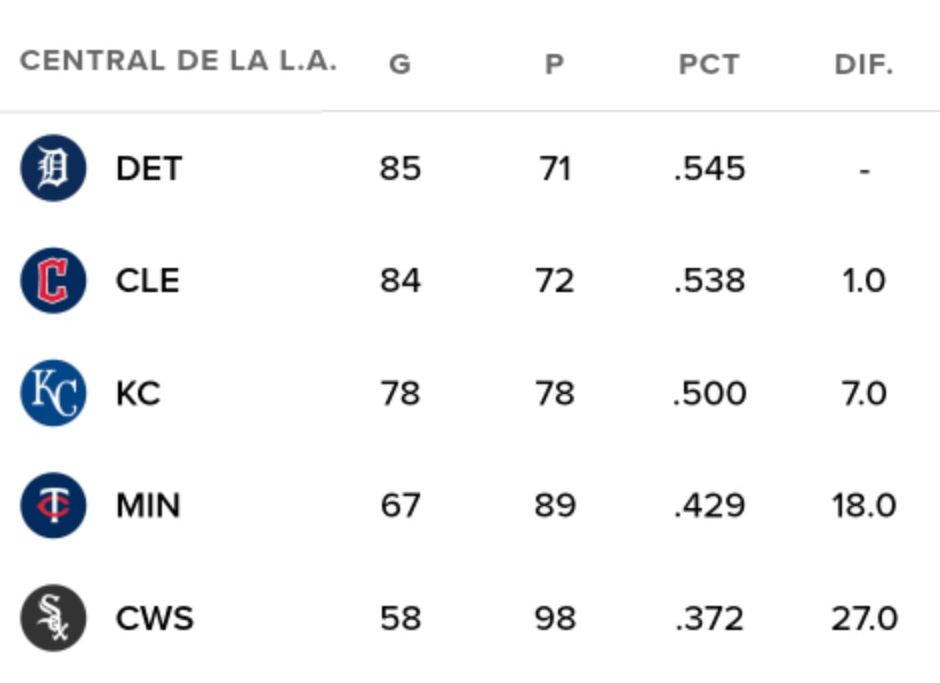
Task: Click Cleveland's 1.0 games behind value
Action: [863, 281]
